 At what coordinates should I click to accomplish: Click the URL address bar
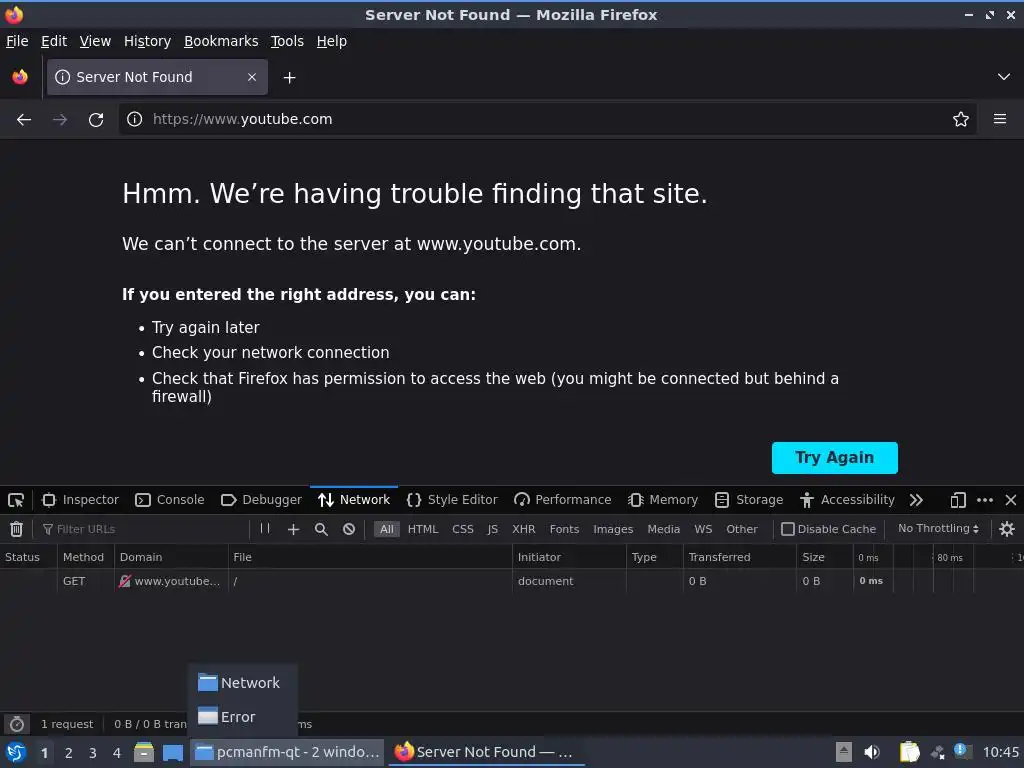click(547, 119)
